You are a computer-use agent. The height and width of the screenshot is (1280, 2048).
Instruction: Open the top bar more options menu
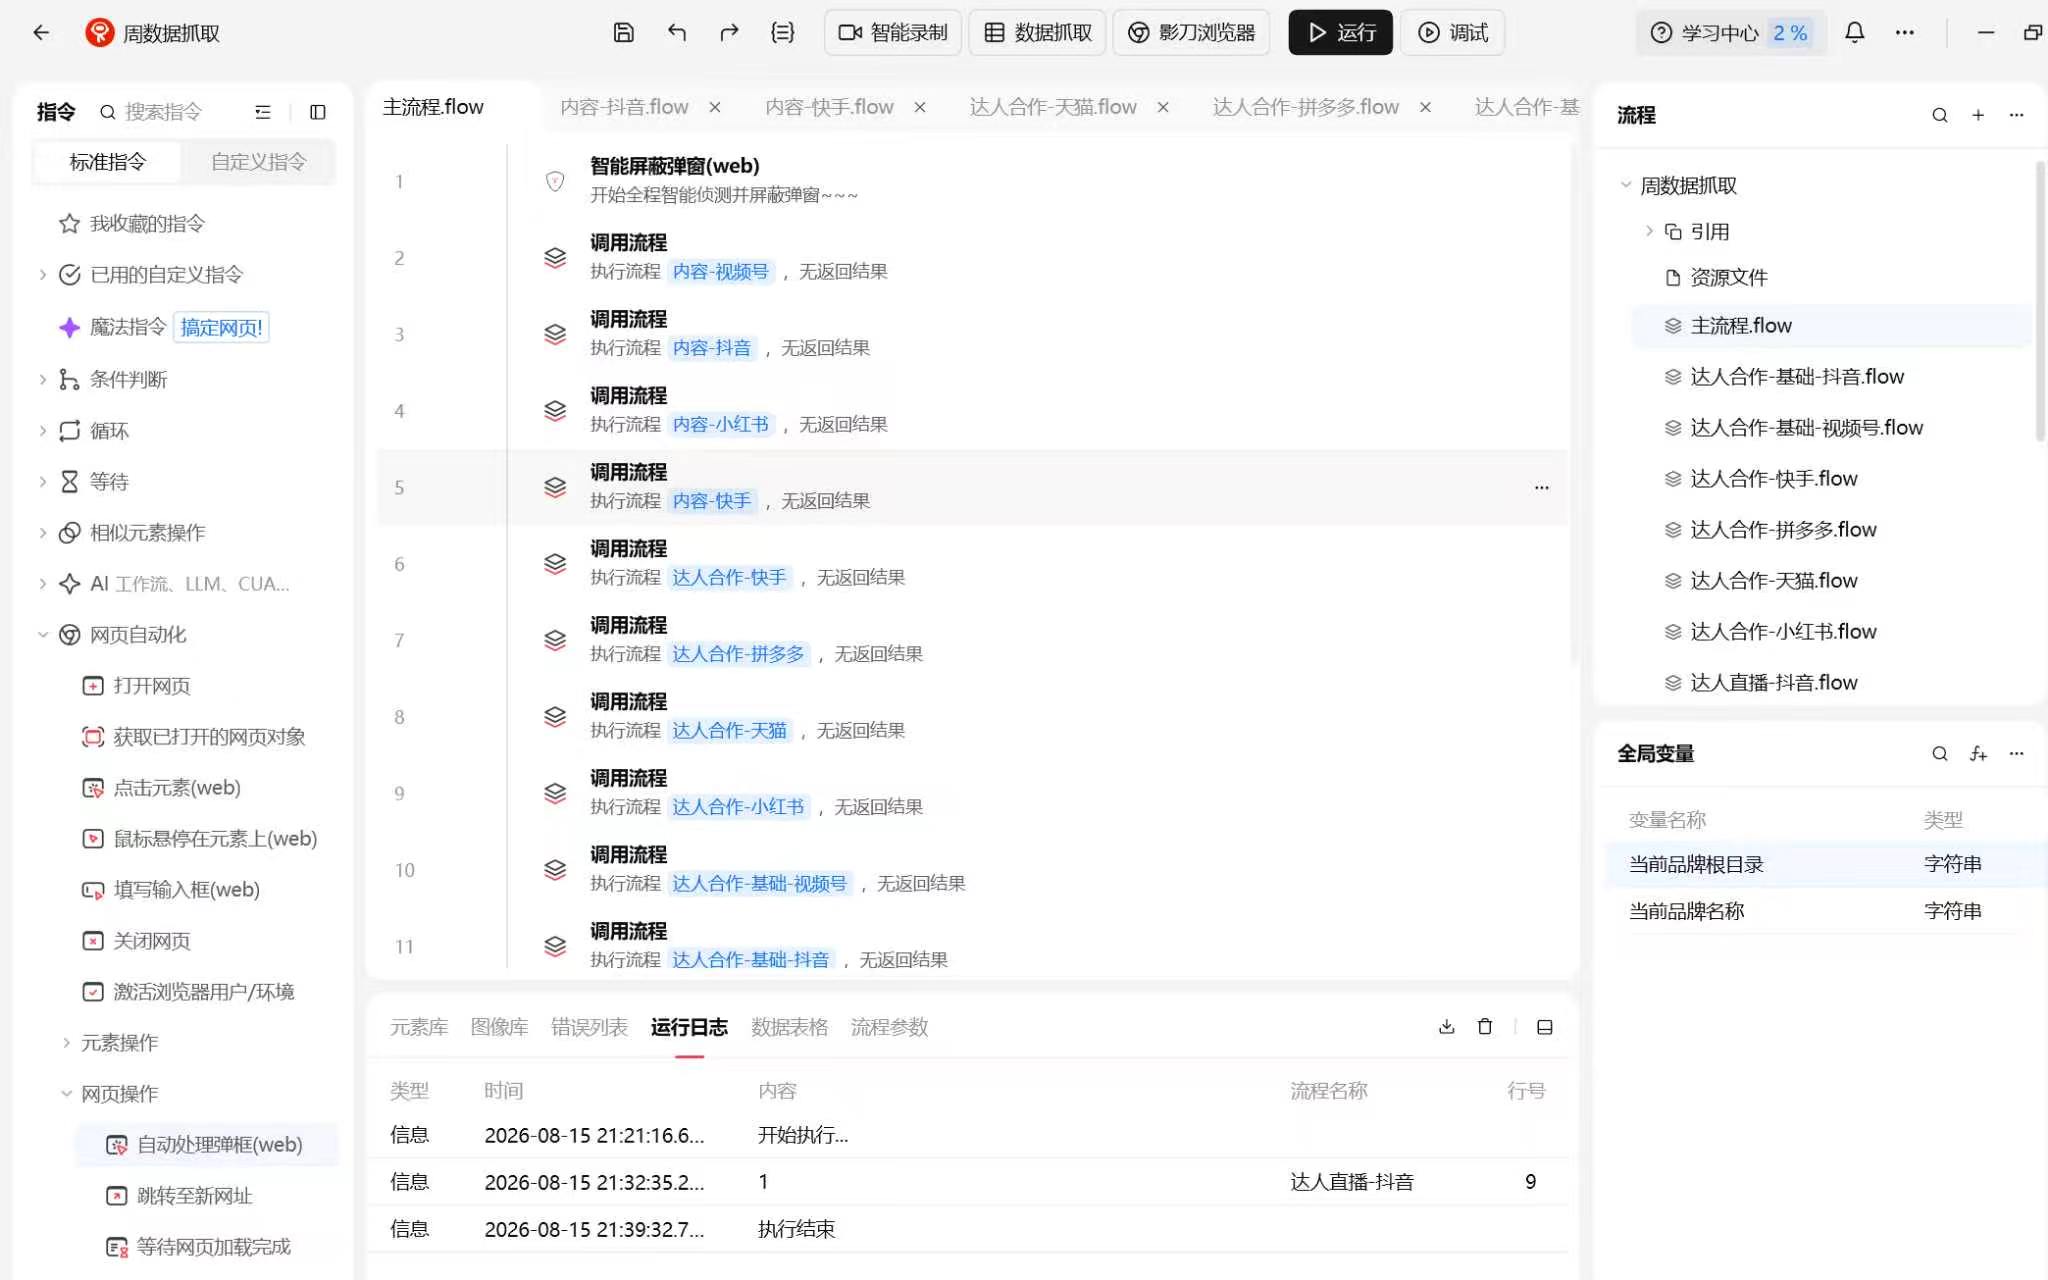tap(1905, 33)
